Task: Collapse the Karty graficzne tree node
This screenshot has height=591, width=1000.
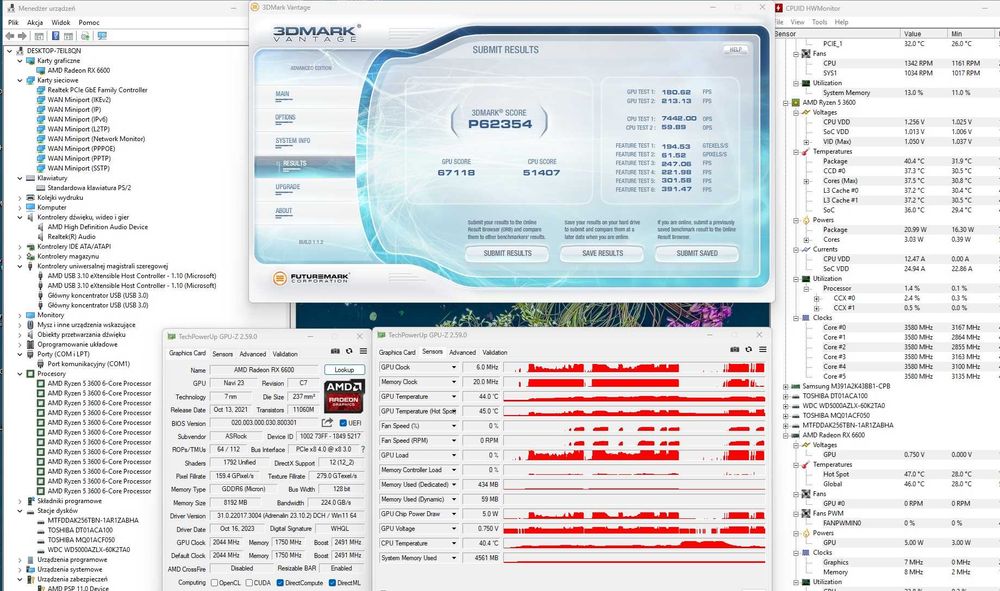Action: (x=20, y=61)
